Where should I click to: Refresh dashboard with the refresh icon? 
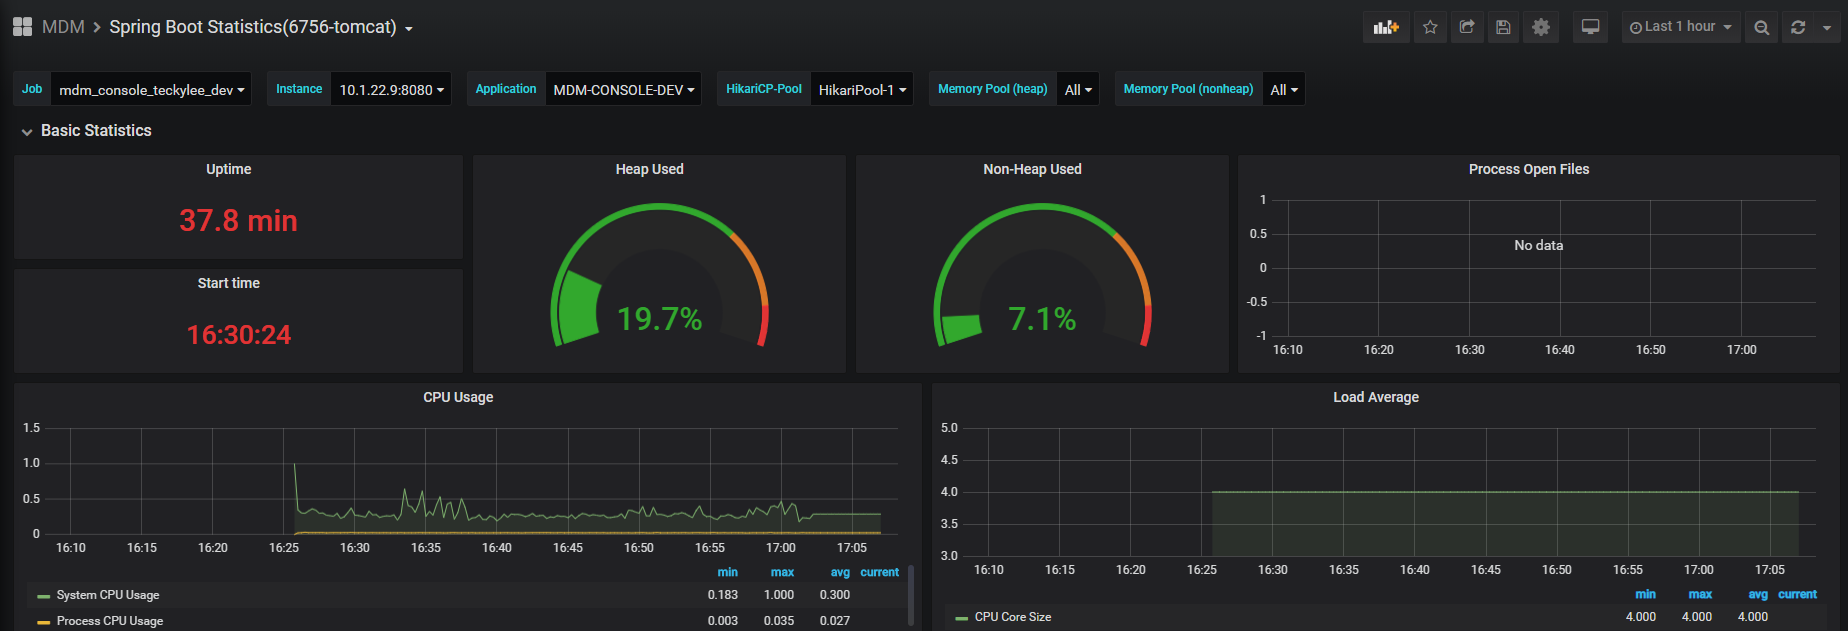point(1798,27)
